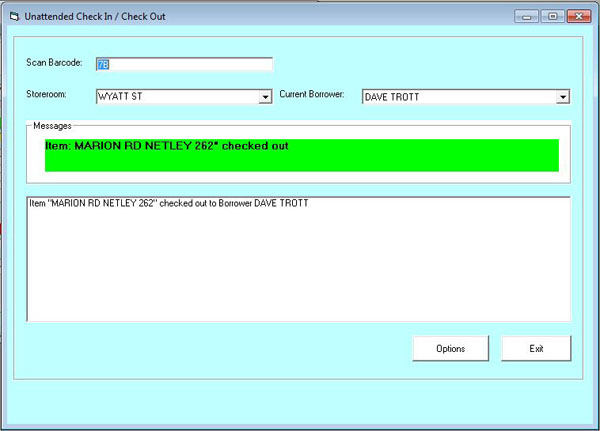Click the Options button

pyautogui.click(x=451, y=348)
